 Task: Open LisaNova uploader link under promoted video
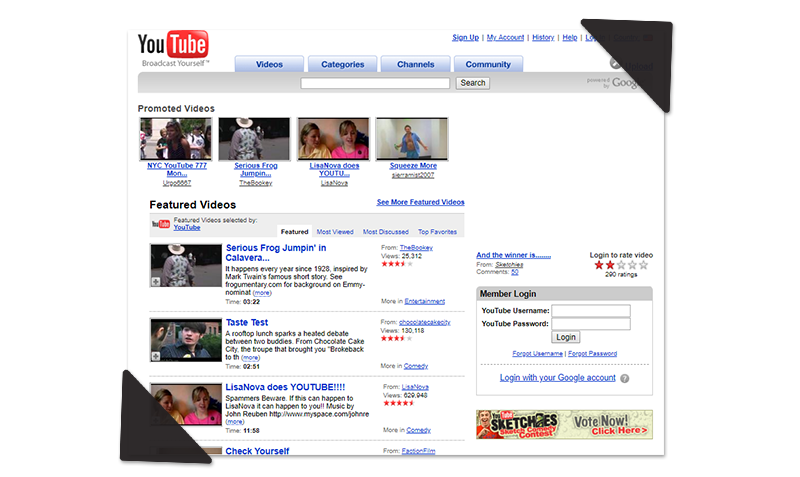point(334,183)
